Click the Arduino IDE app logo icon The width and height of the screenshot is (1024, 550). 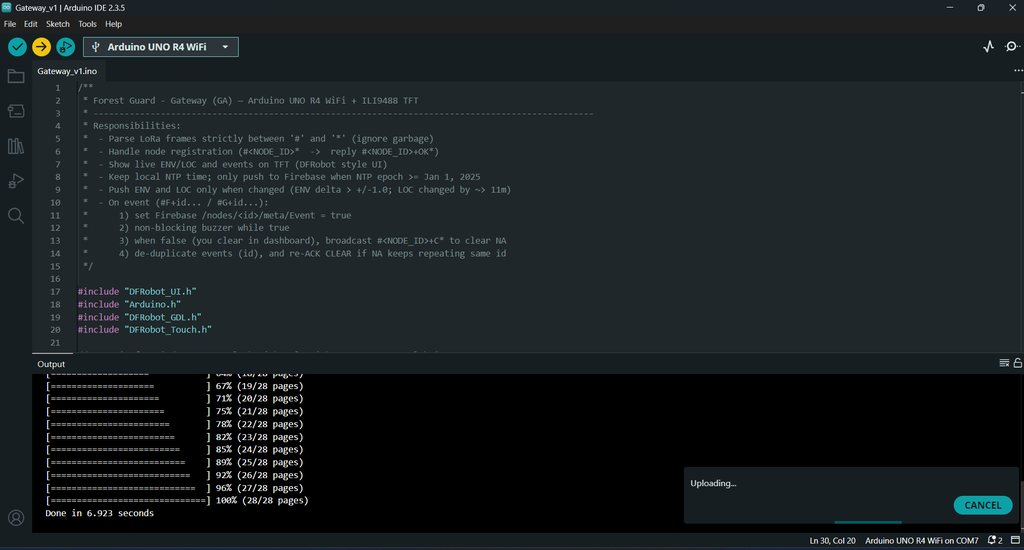click(x=7, y=7)
